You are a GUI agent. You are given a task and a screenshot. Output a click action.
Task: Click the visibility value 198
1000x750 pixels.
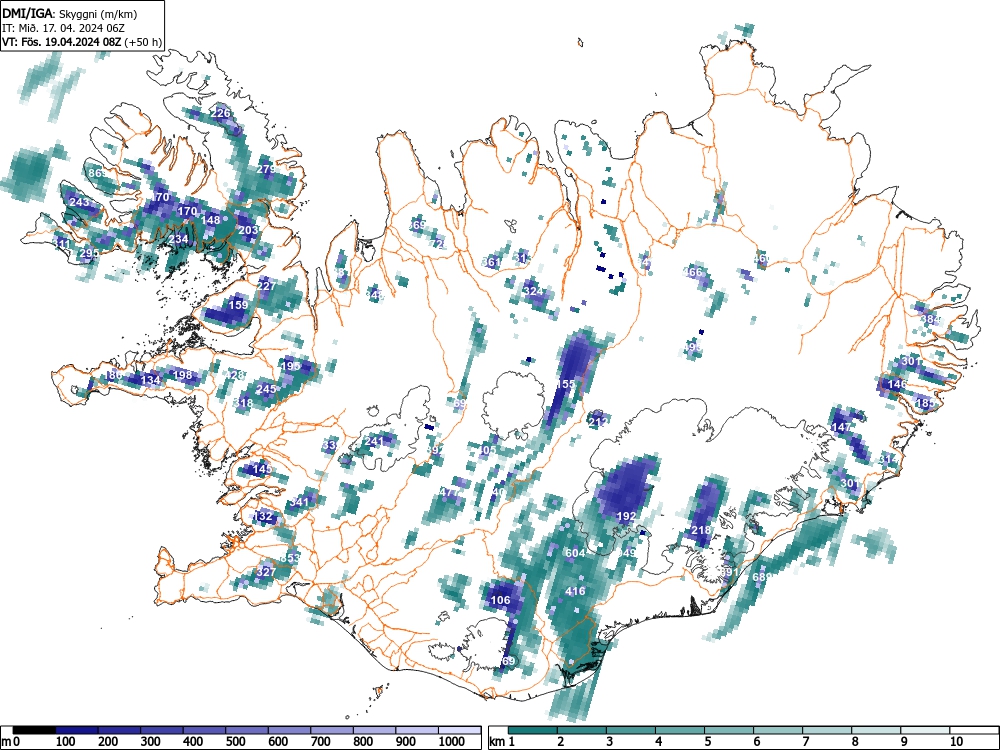coord(183,374)
